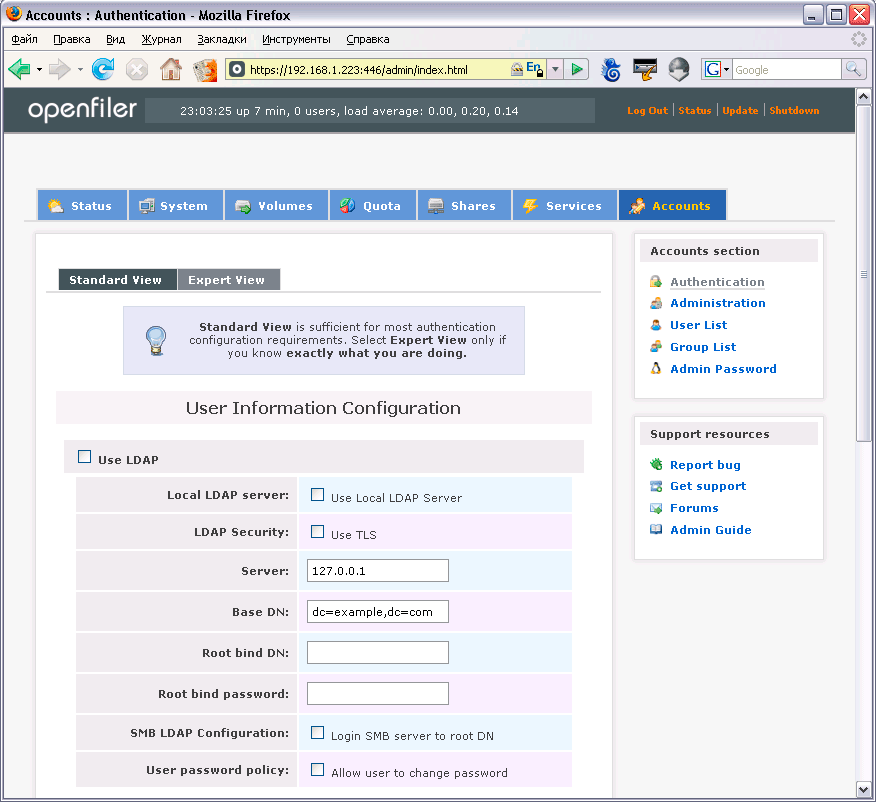
Task: Click the green Back arrow icon
Action: 19,69
